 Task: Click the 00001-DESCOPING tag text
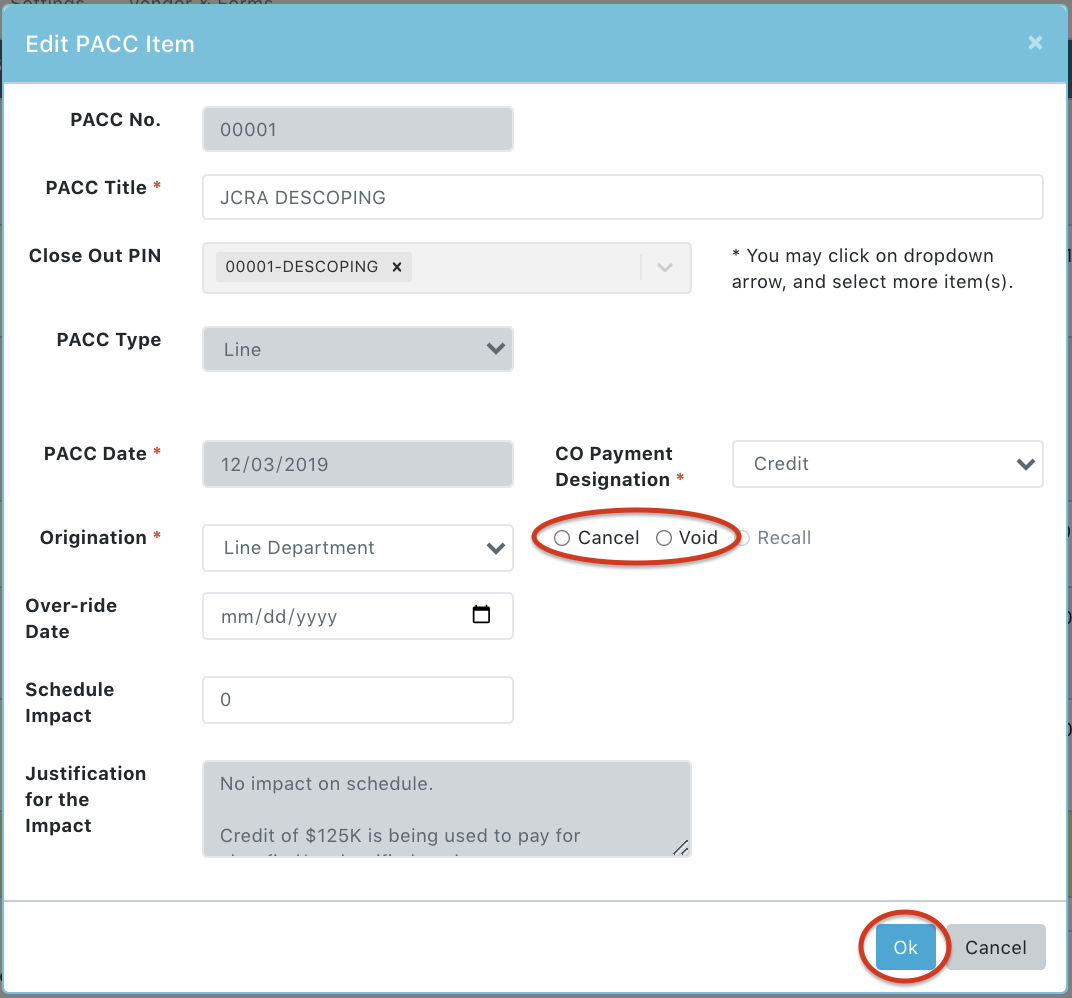point(302,267)
